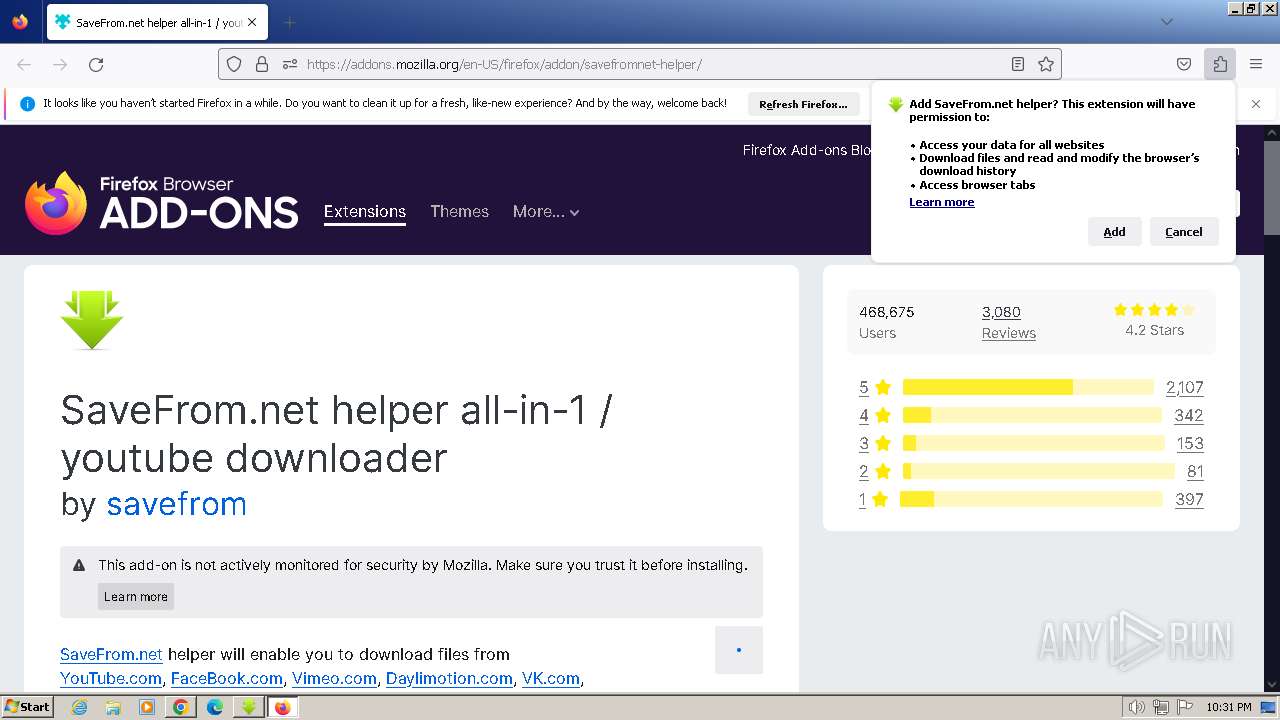Open the Firefox Add-ons Blog link

point(807,150)
